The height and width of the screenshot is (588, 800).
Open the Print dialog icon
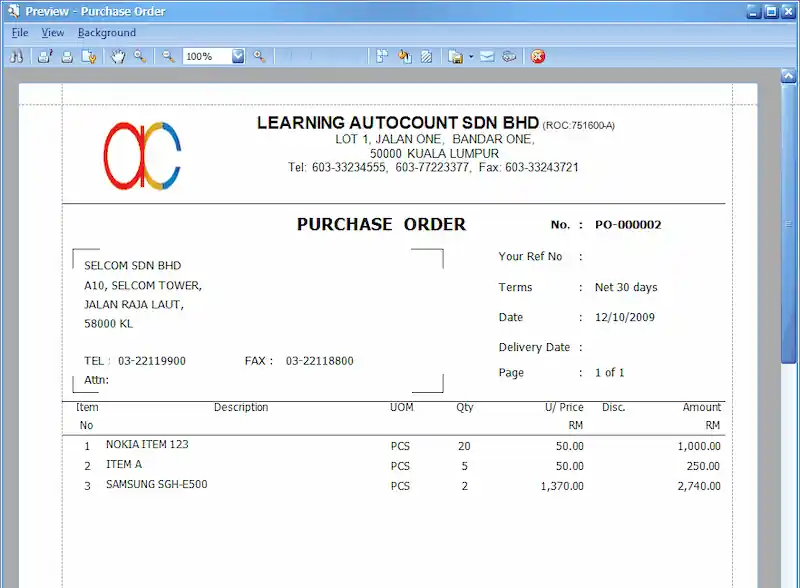pyautogui.click(x=45, y=56)
